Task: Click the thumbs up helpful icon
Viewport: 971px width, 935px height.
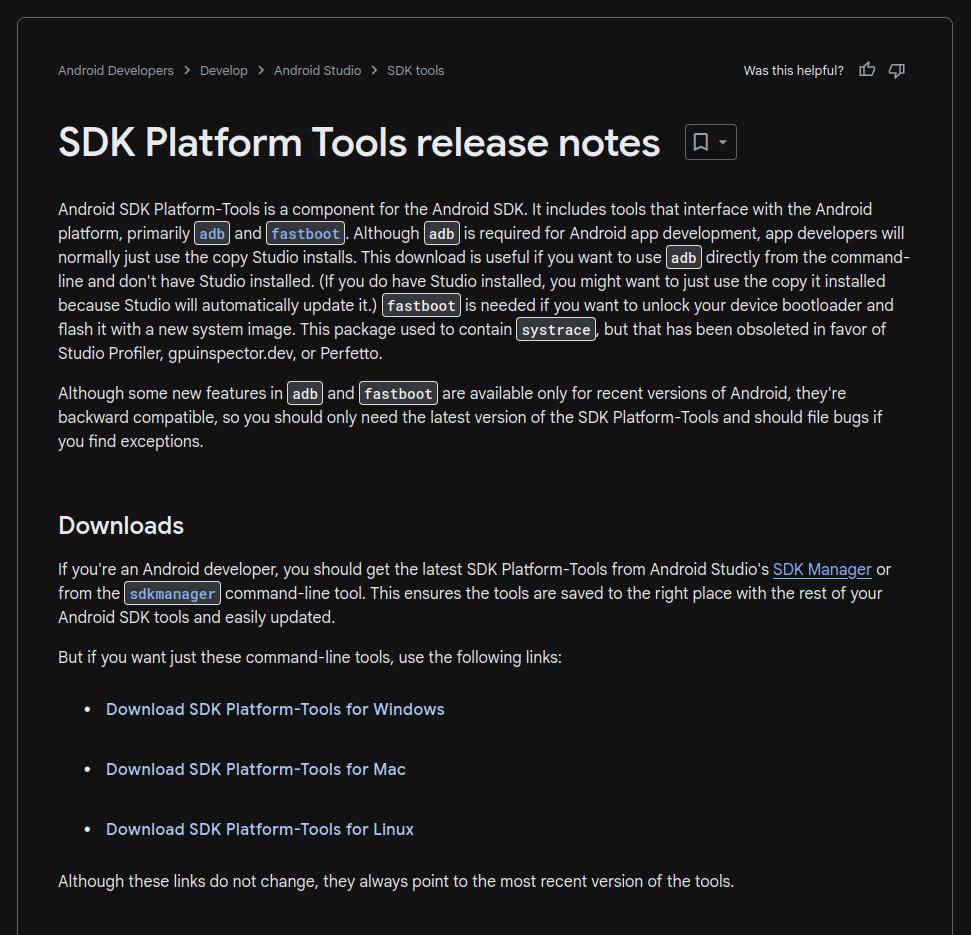Action: click(867, 70)
